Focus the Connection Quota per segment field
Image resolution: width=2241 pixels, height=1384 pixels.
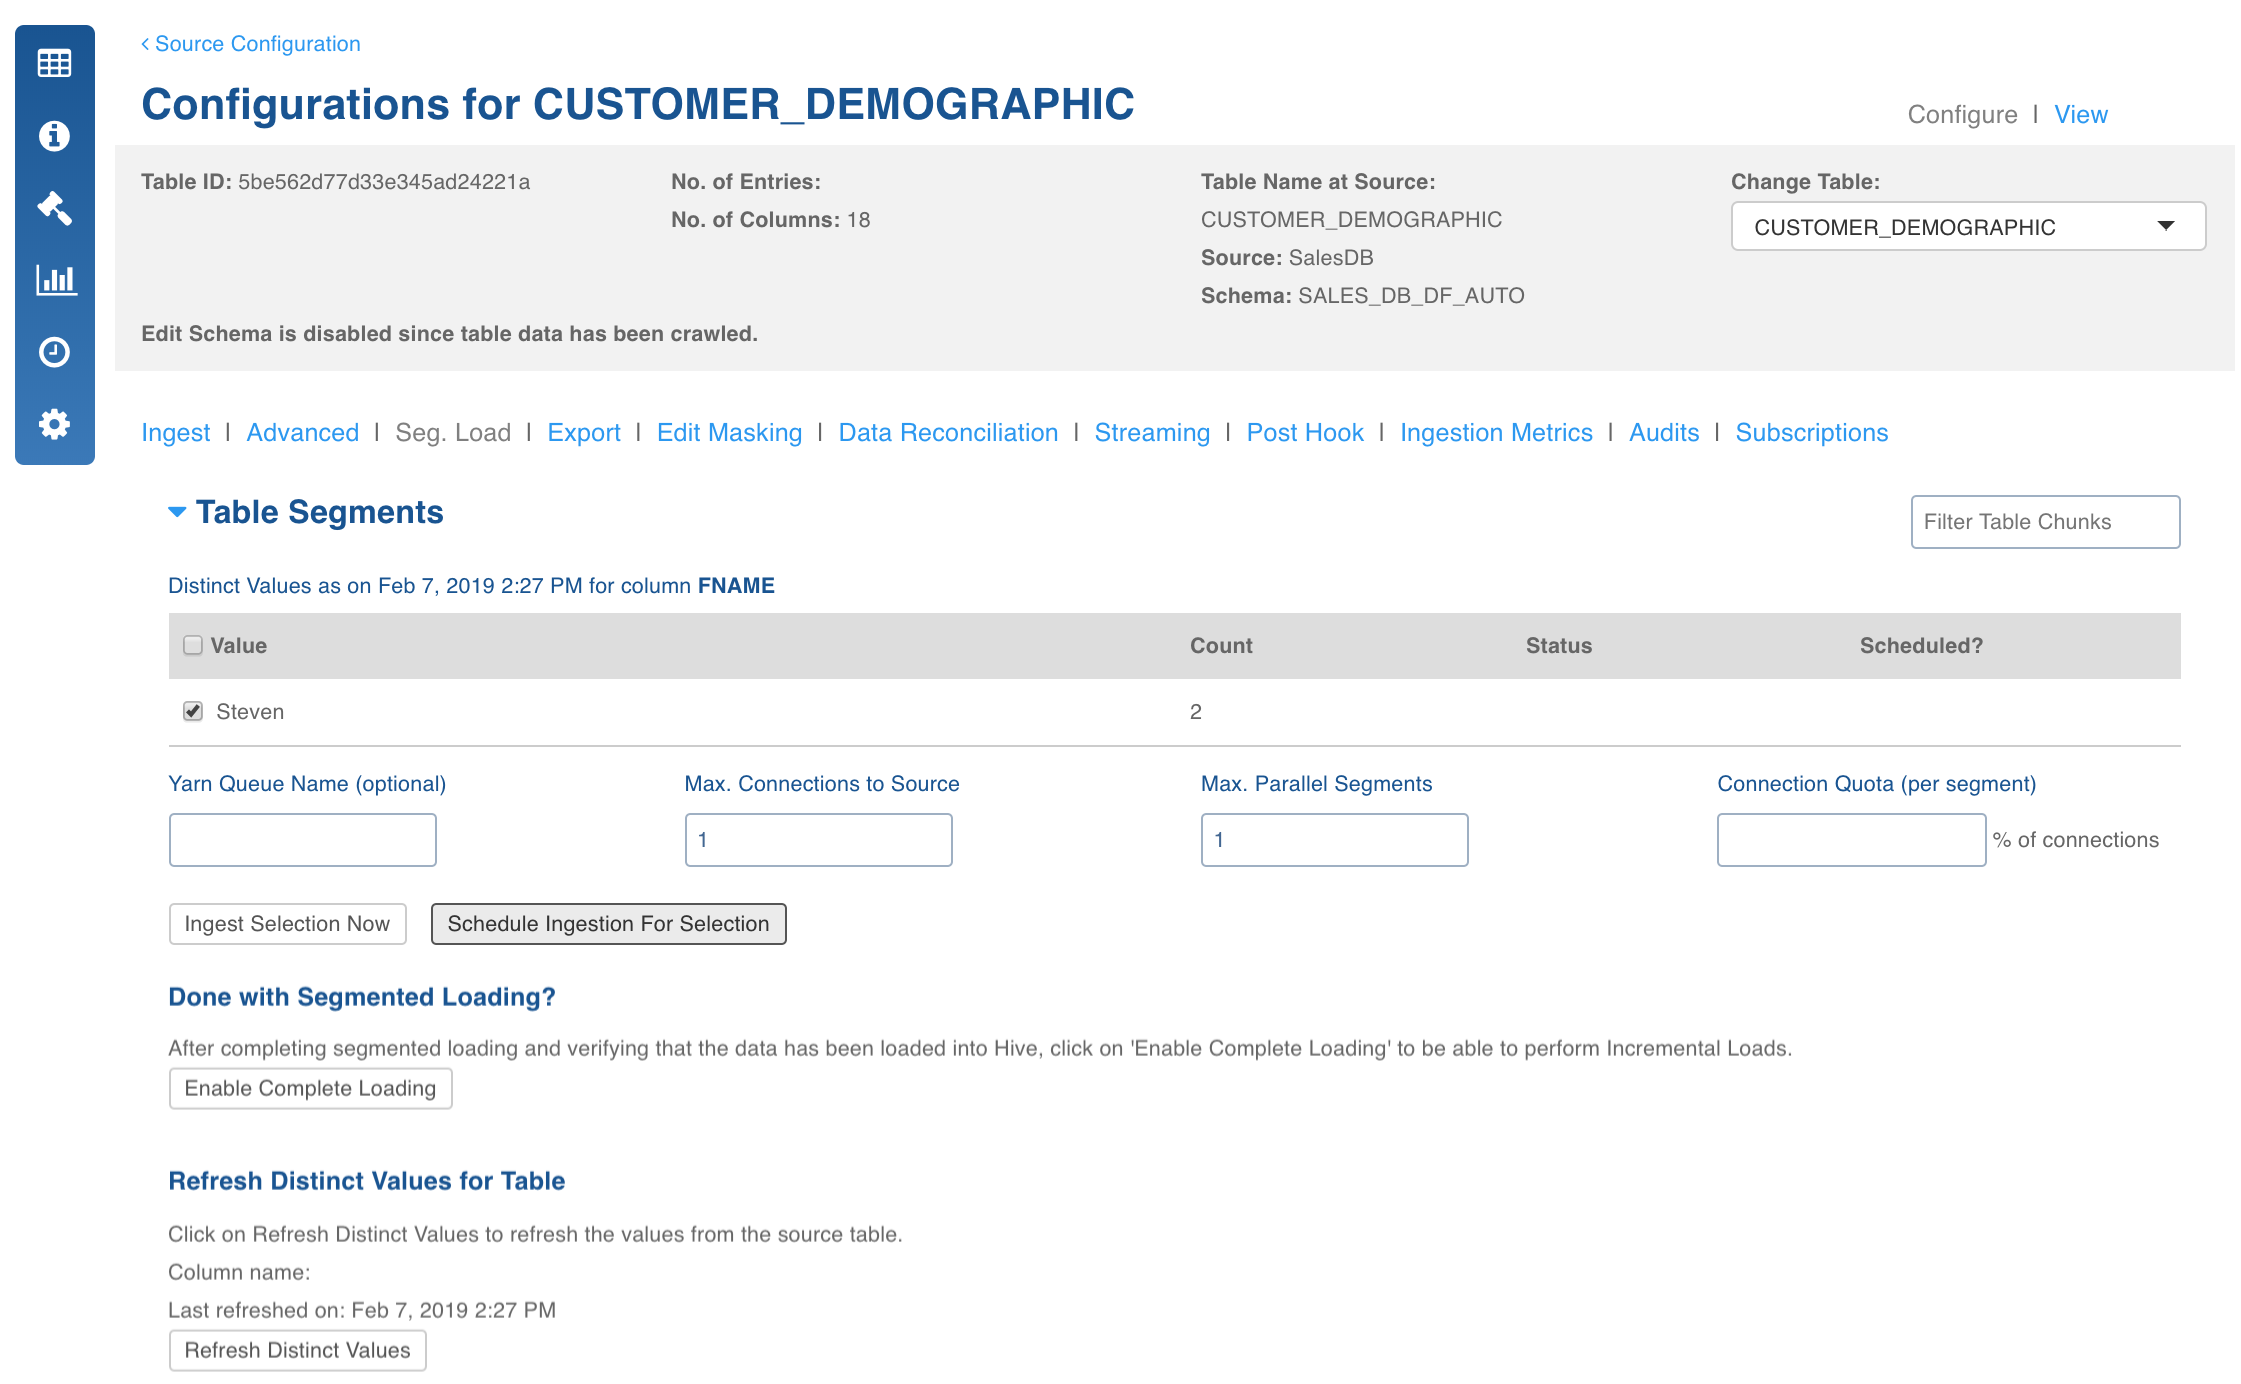point(1851,840)
